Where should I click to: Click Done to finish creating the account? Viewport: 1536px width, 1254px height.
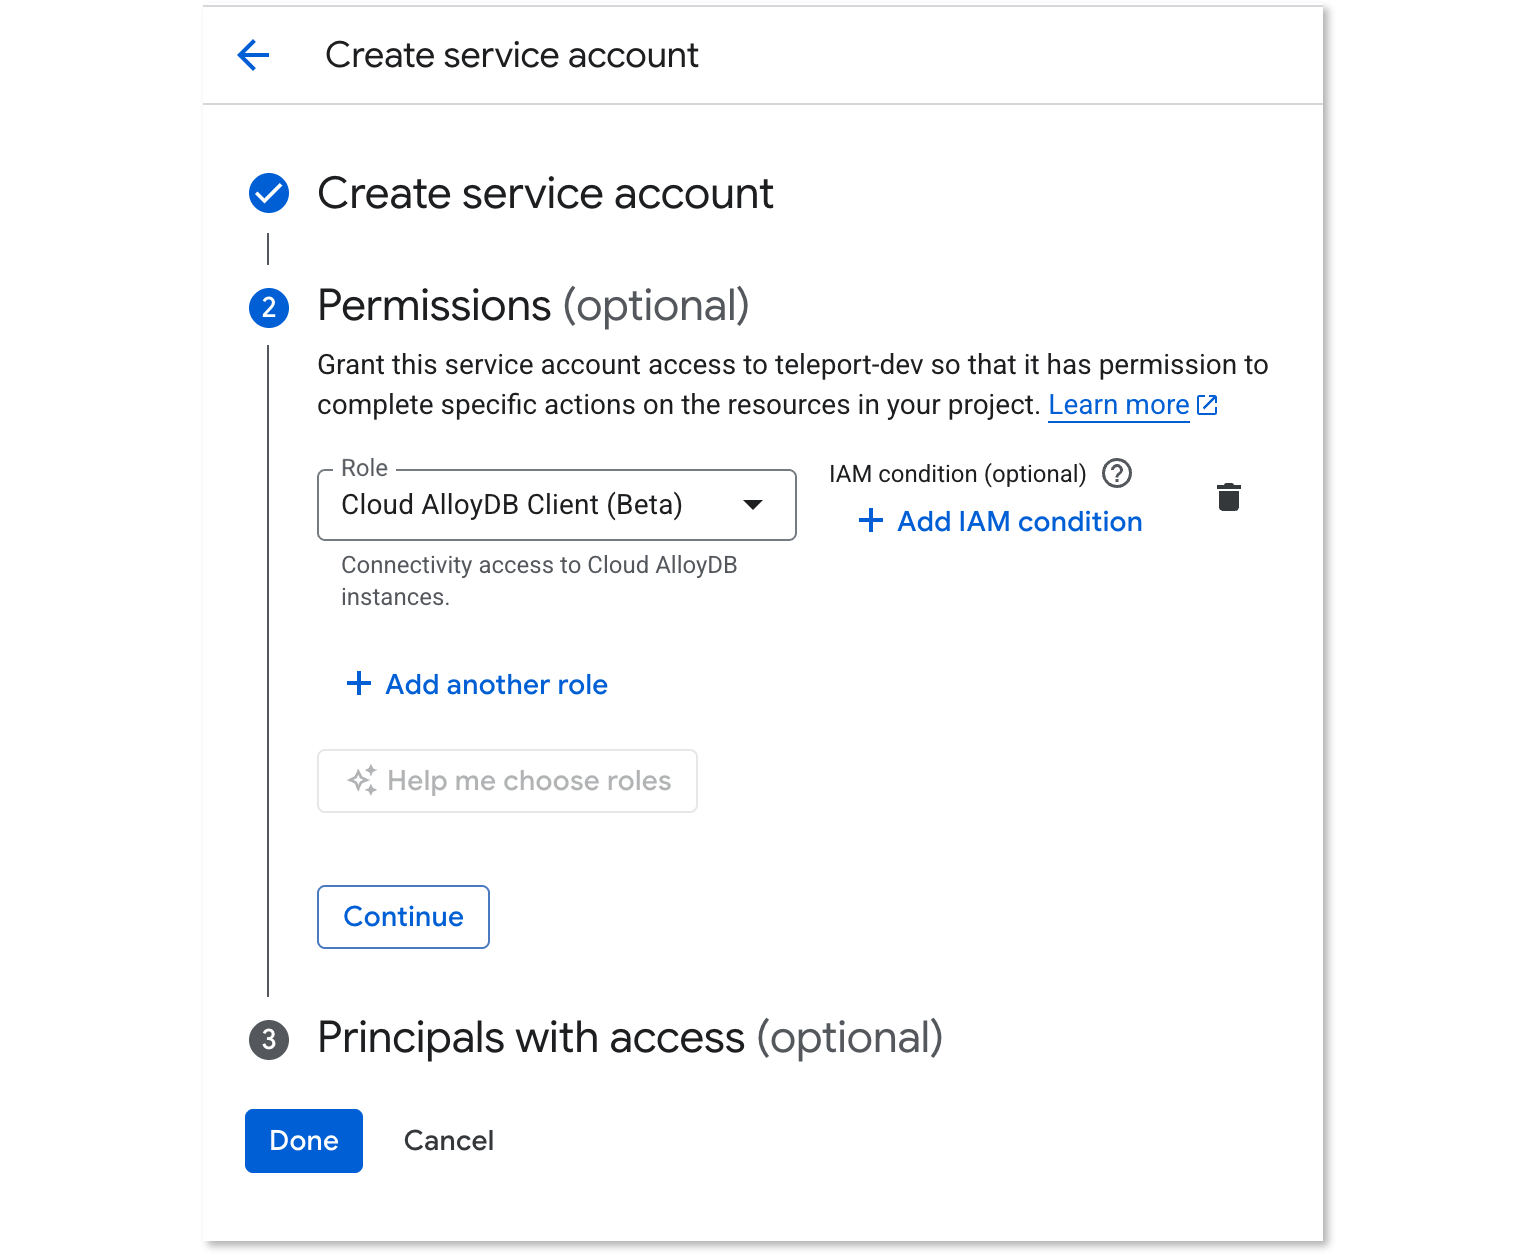[303, 1141]
